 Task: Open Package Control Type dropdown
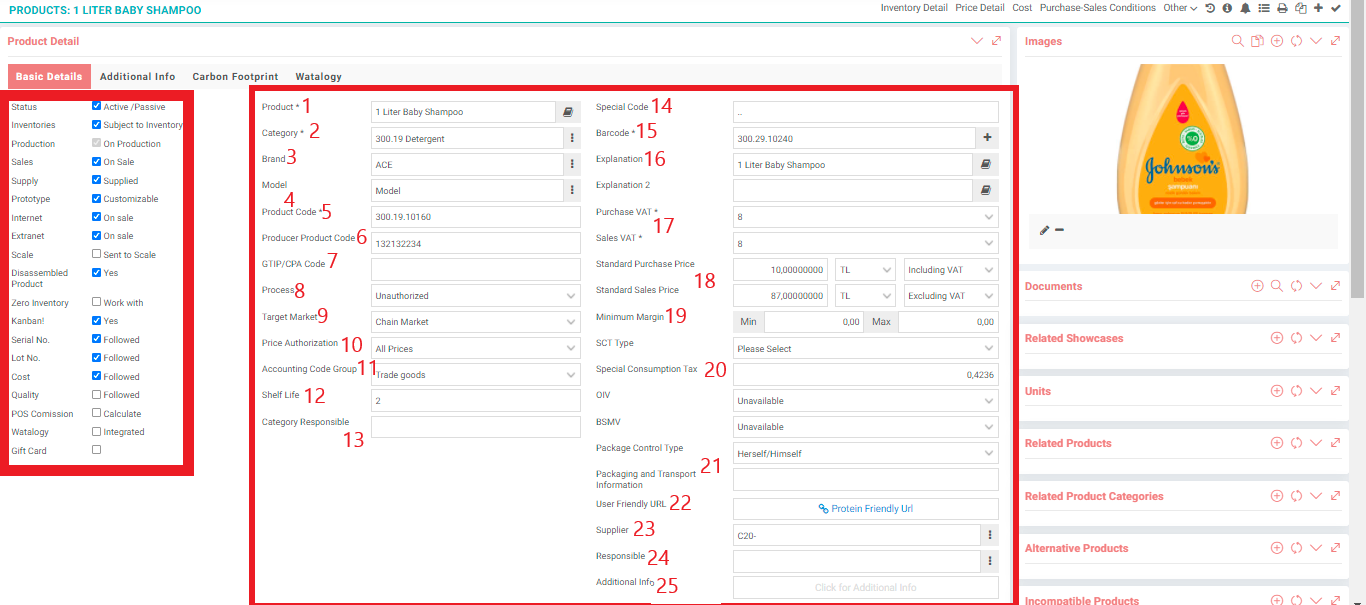pyautogui.click(x=866, y=453)
